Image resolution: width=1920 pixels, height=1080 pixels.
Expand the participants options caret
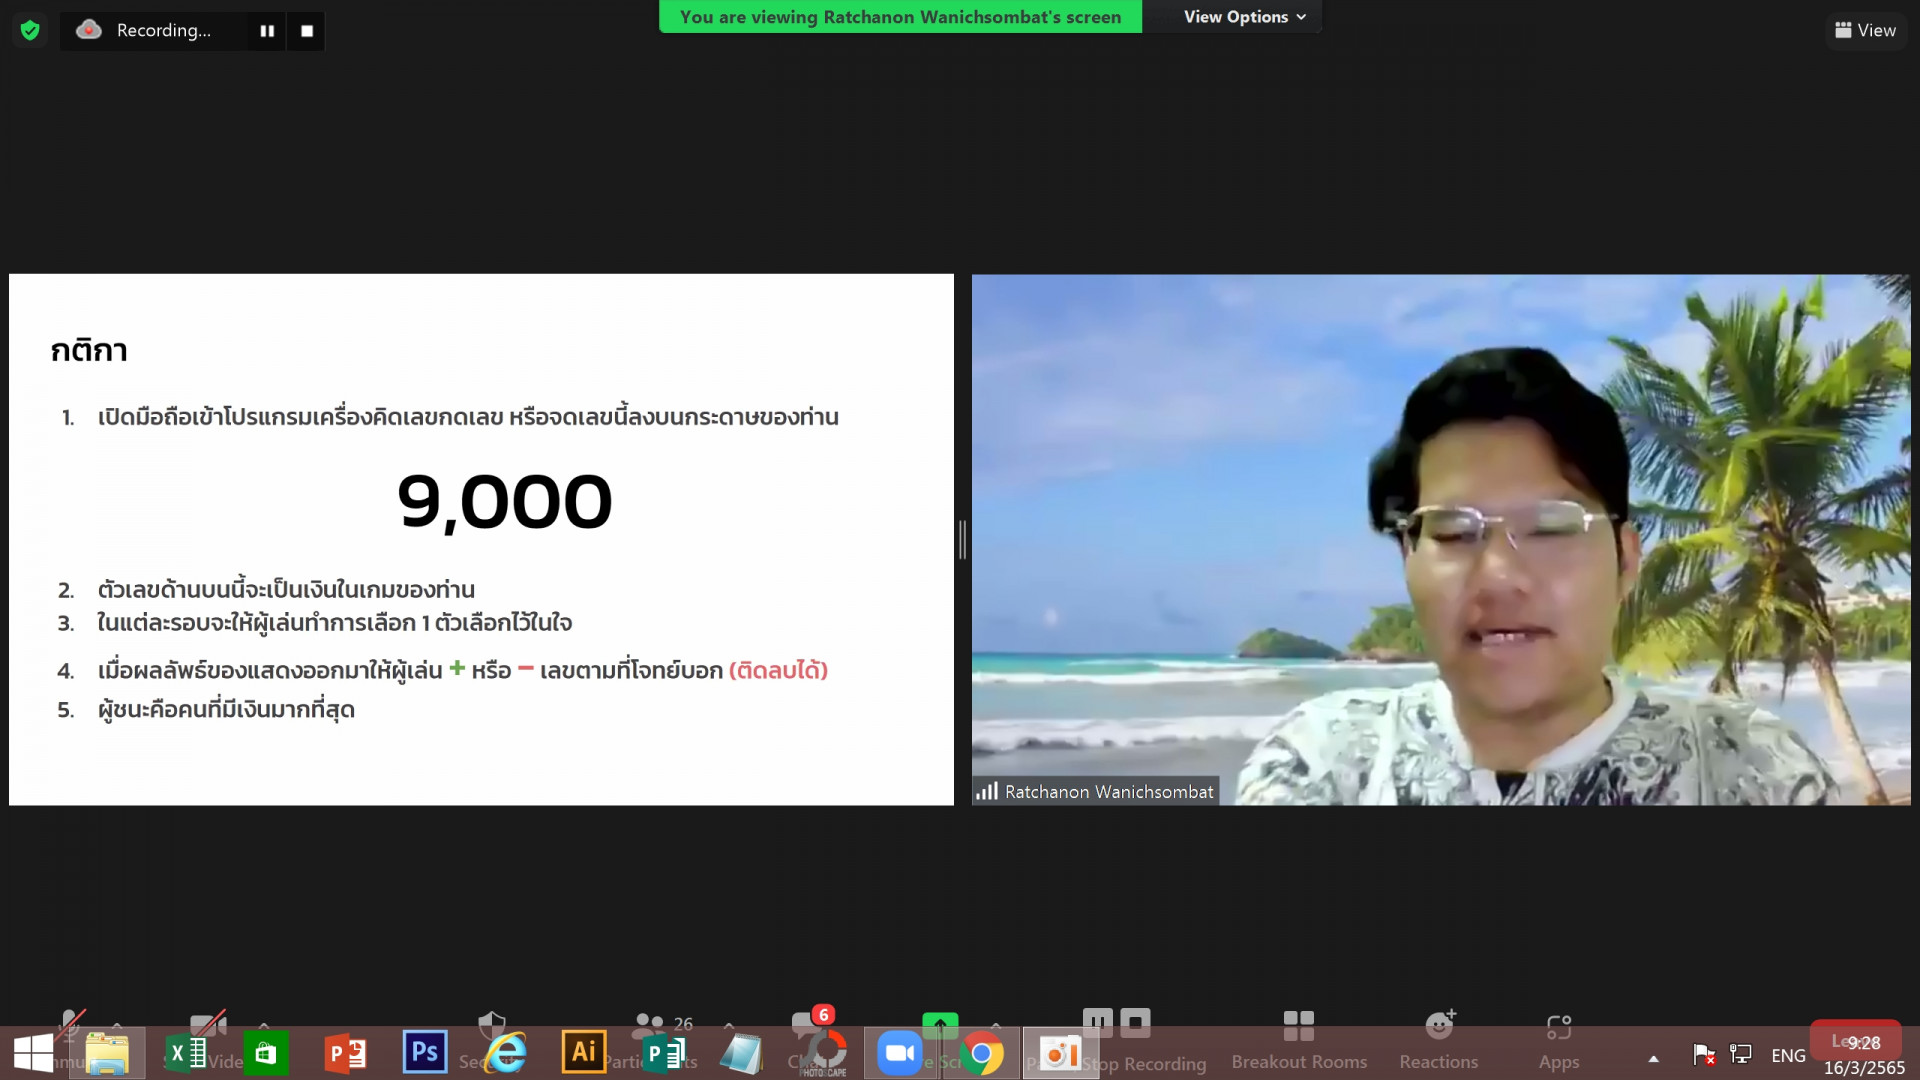point(728,1025)
